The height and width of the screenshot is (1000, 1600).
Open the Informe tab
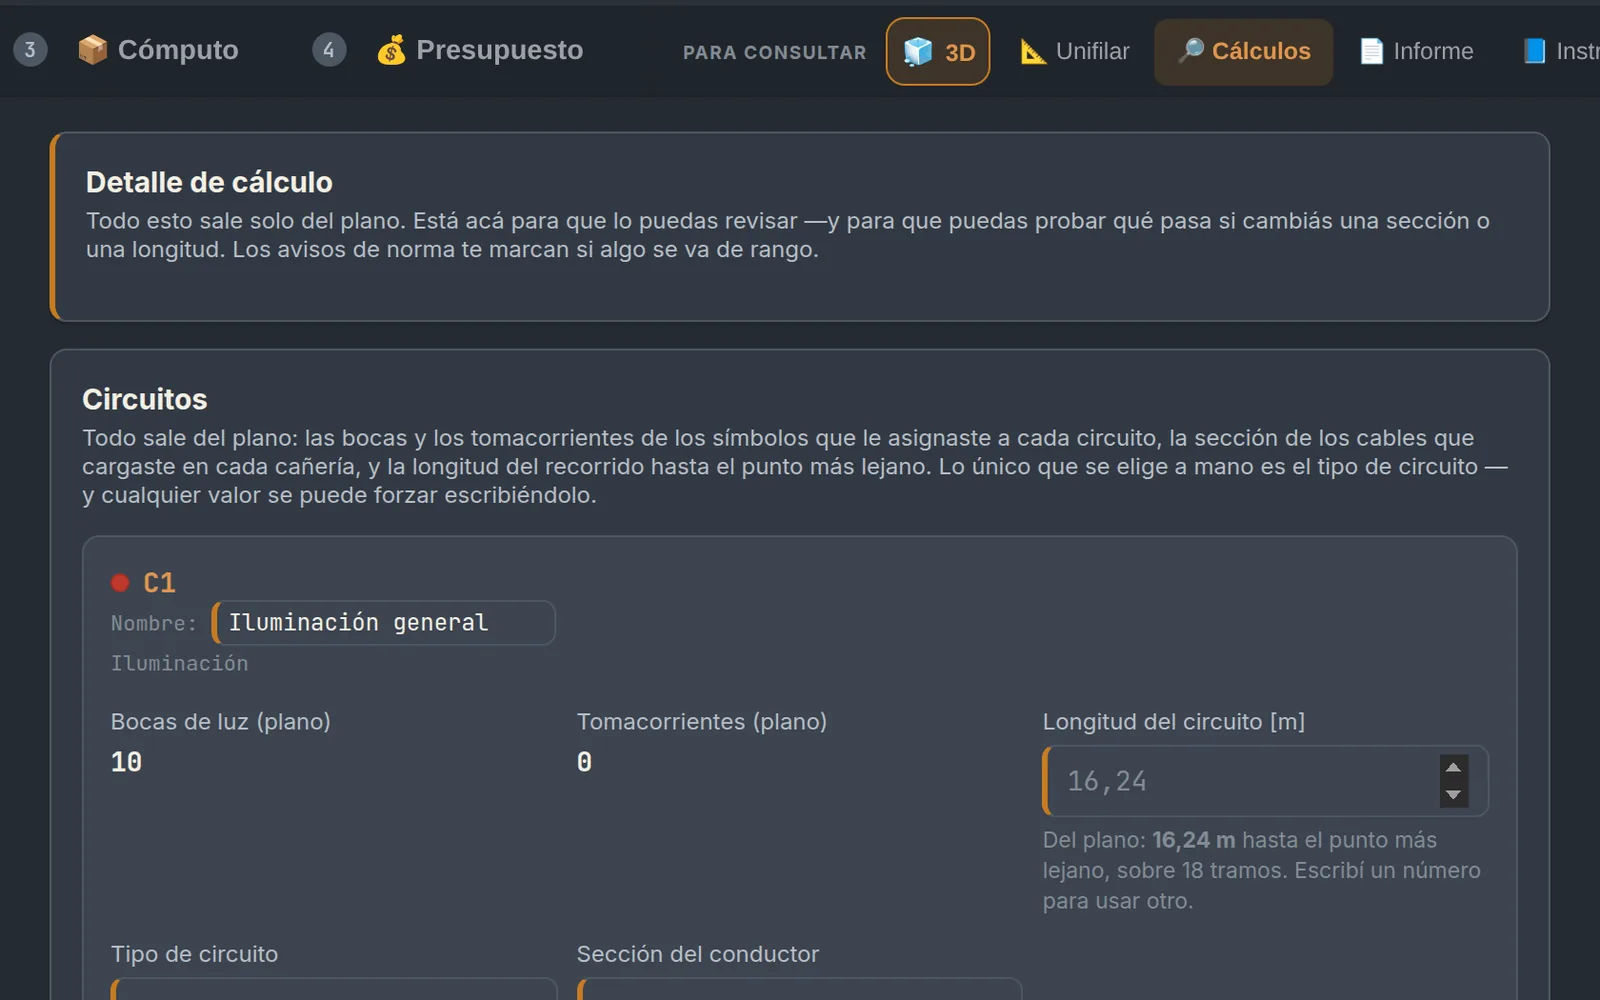tap(1416, 51)
